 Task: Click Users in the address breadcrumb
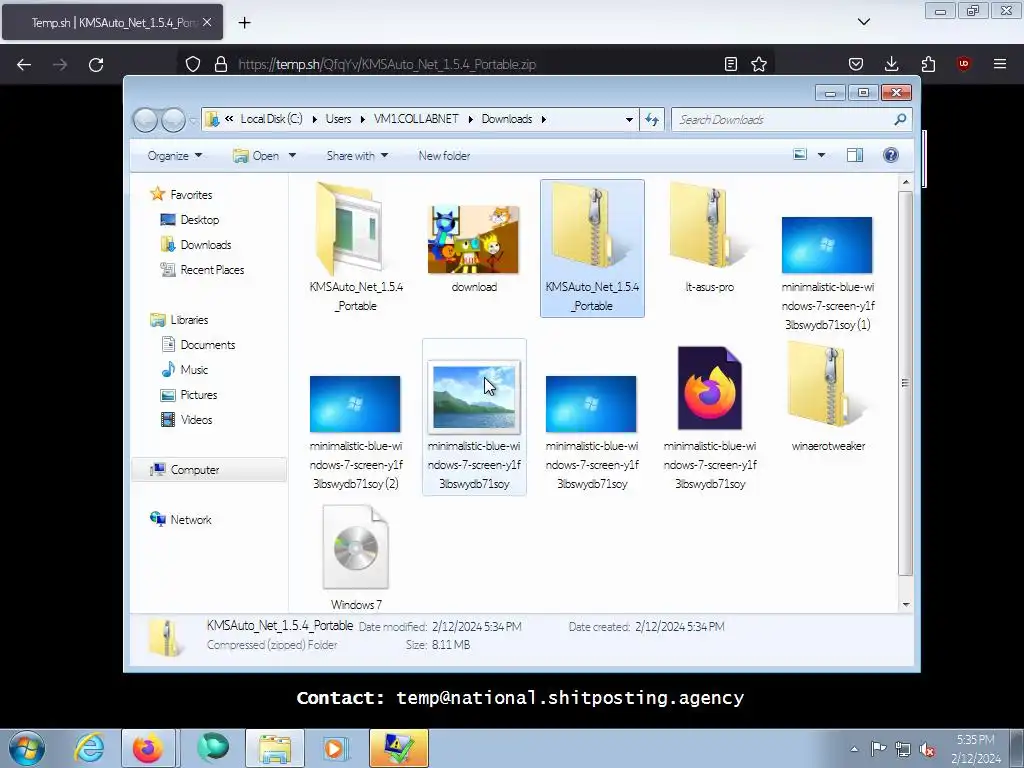tap(338, 119)
